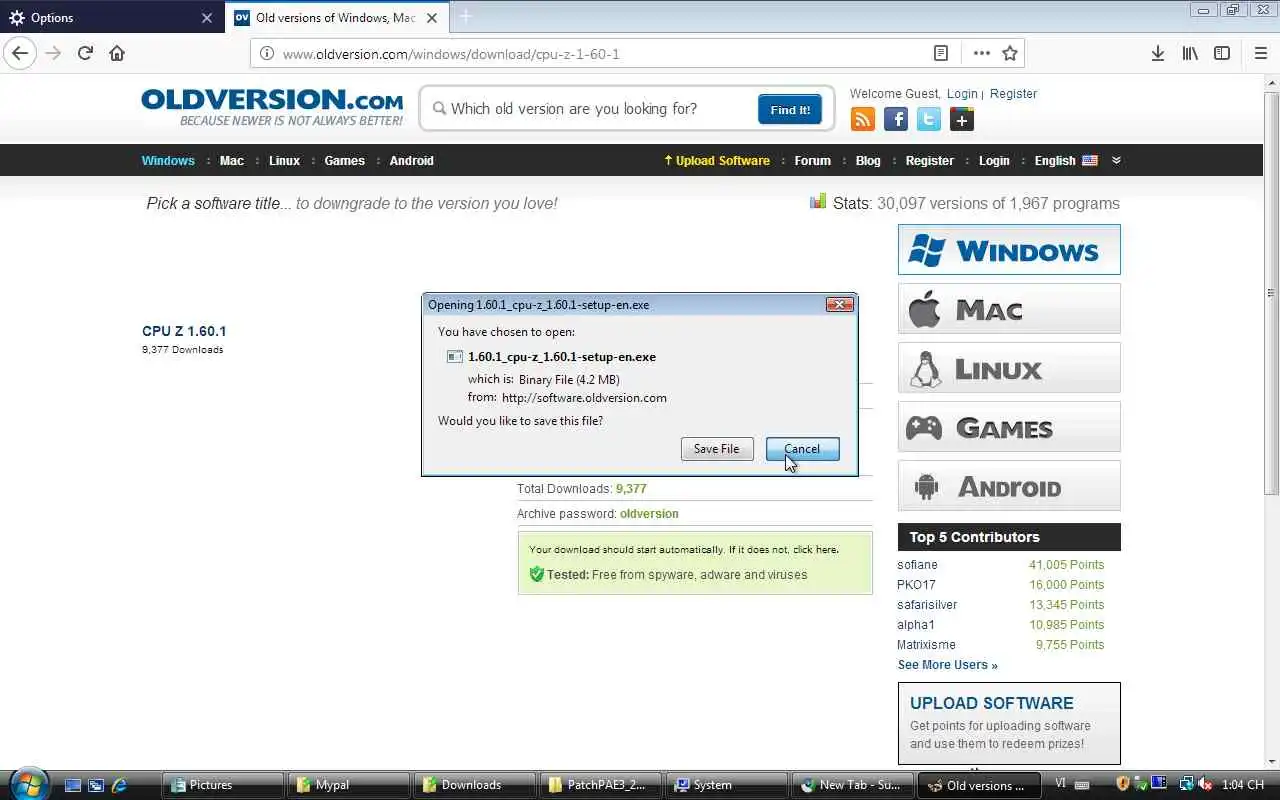This screenshot has height=800, width=1280.
Task: Open the library icon in toolbar
Action: coord(1190,53)
